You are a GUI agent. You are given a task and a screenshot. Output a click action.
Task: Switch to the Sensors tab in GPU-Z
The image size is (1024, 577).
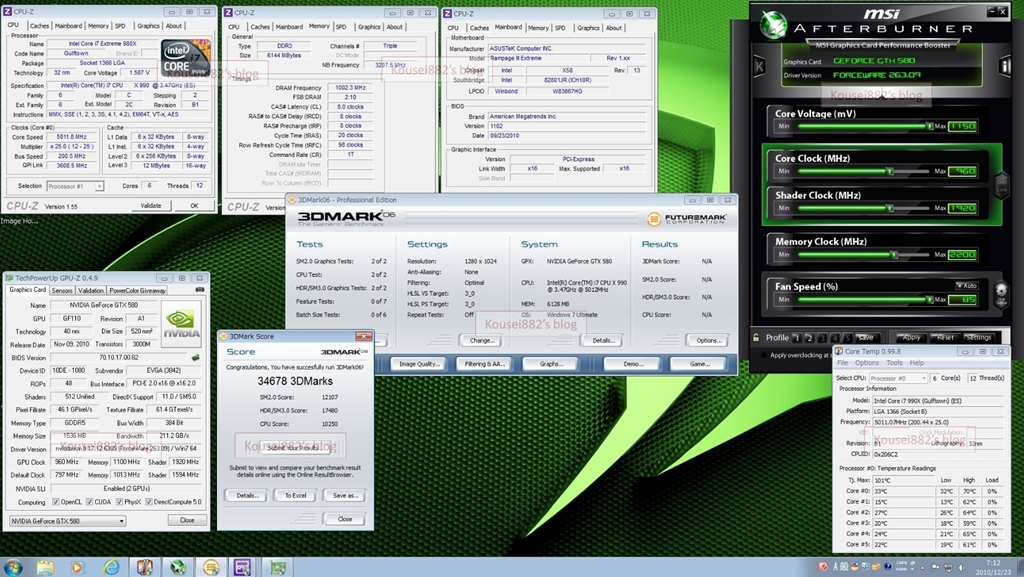62,290
